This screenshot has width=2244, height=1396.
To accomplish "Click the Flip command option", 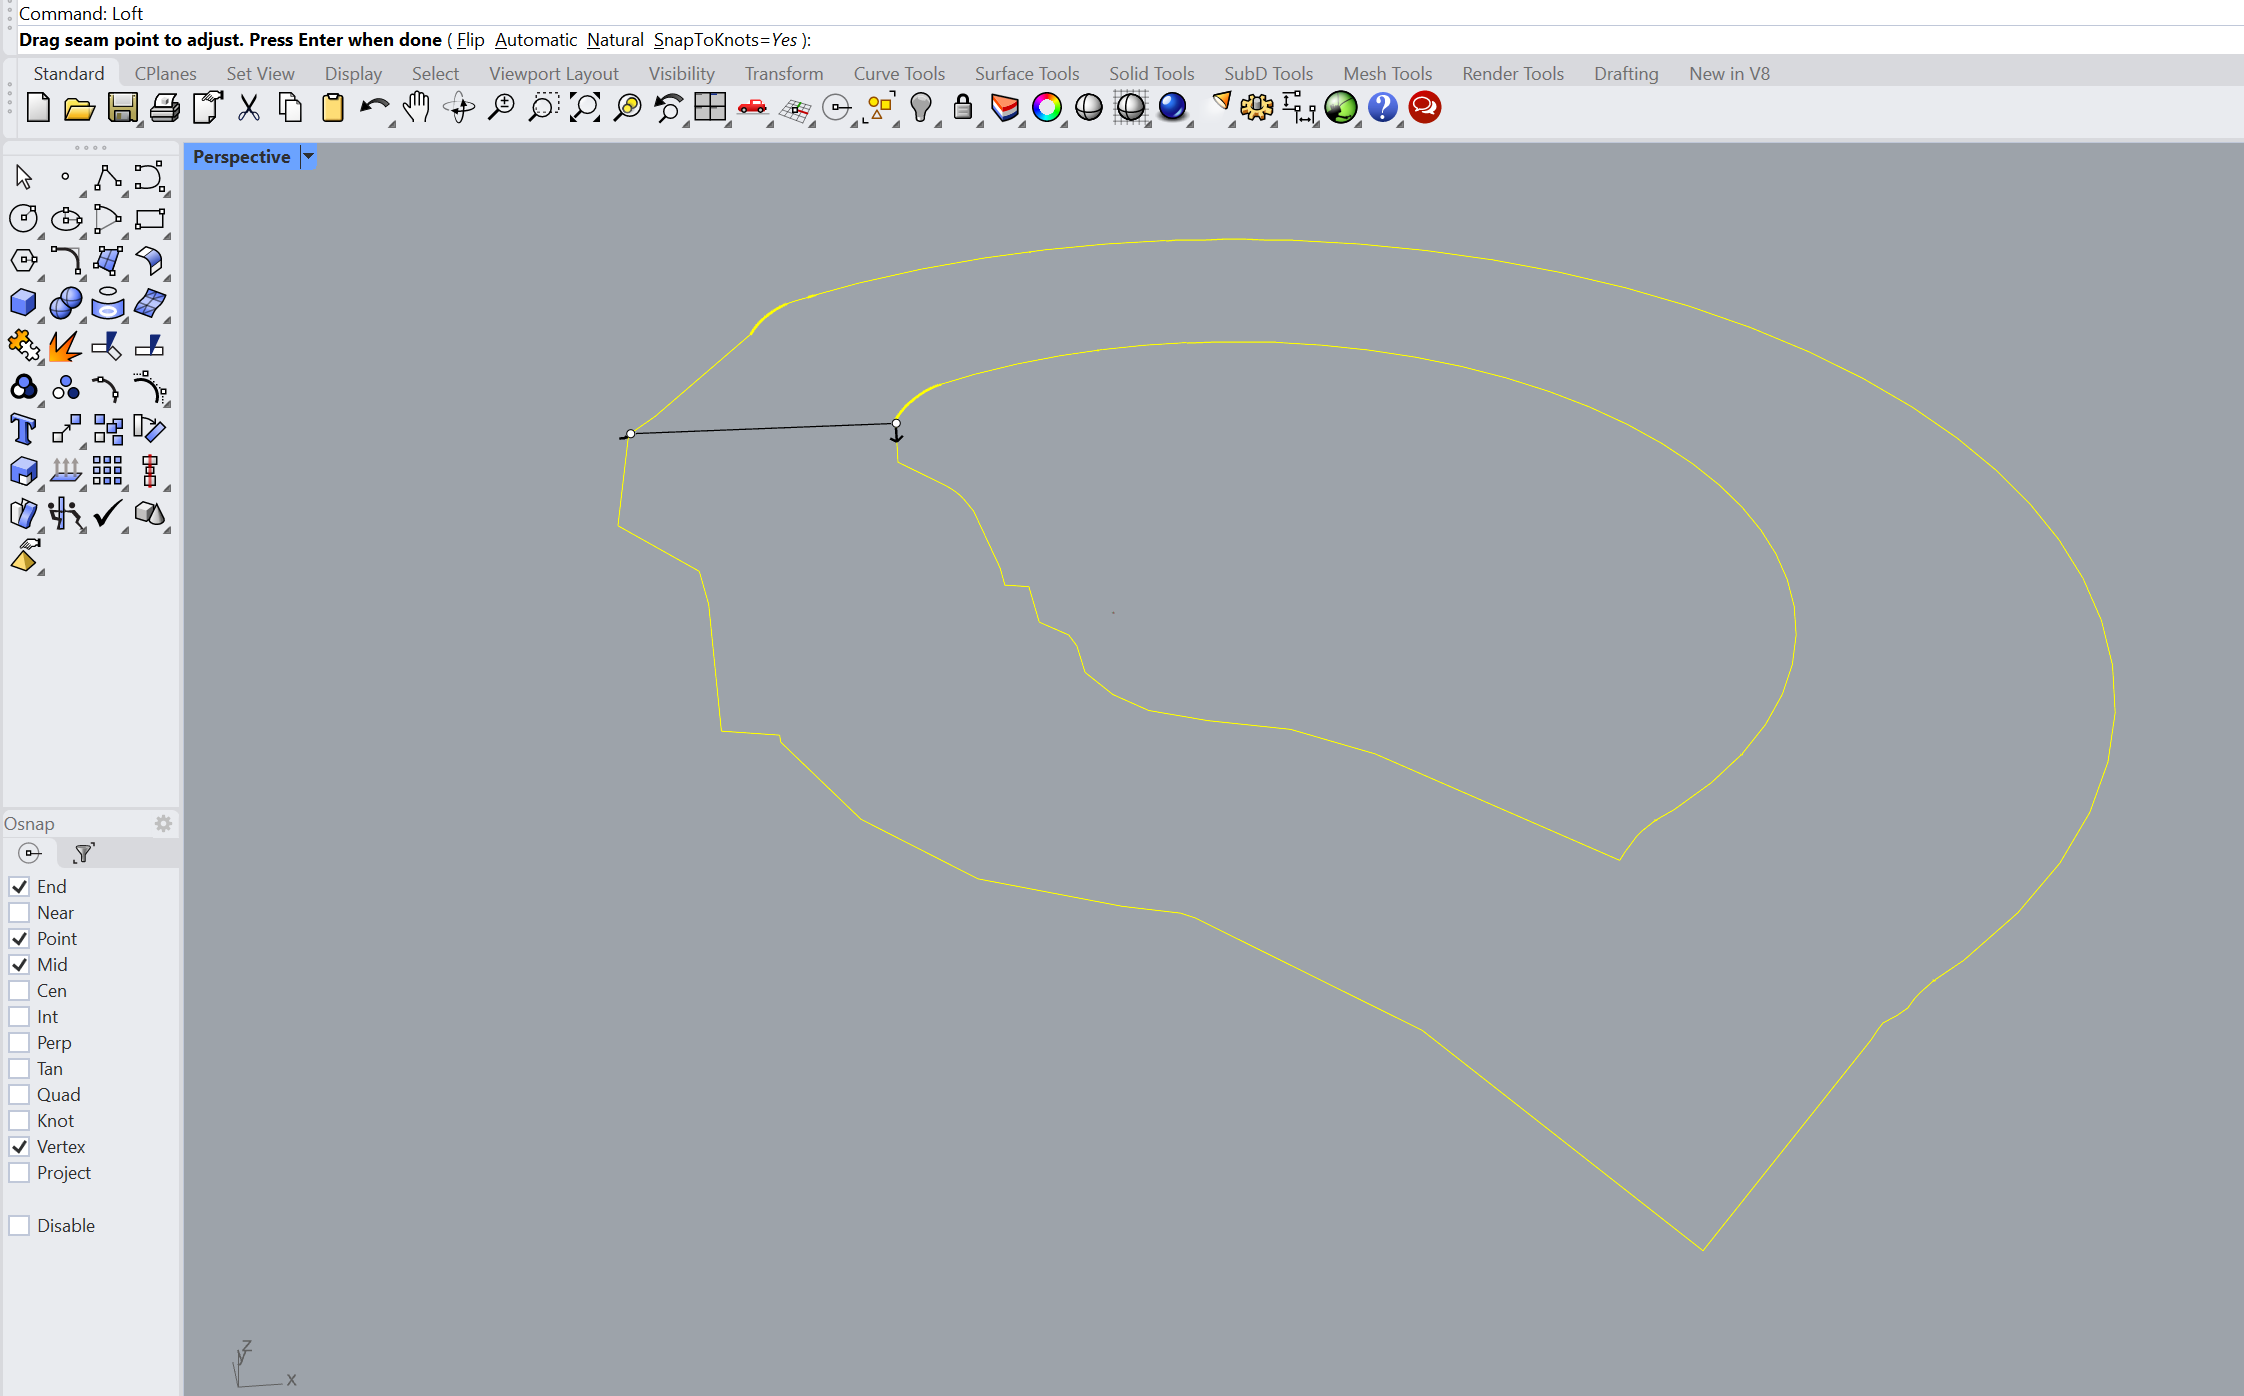I will 470,40.
